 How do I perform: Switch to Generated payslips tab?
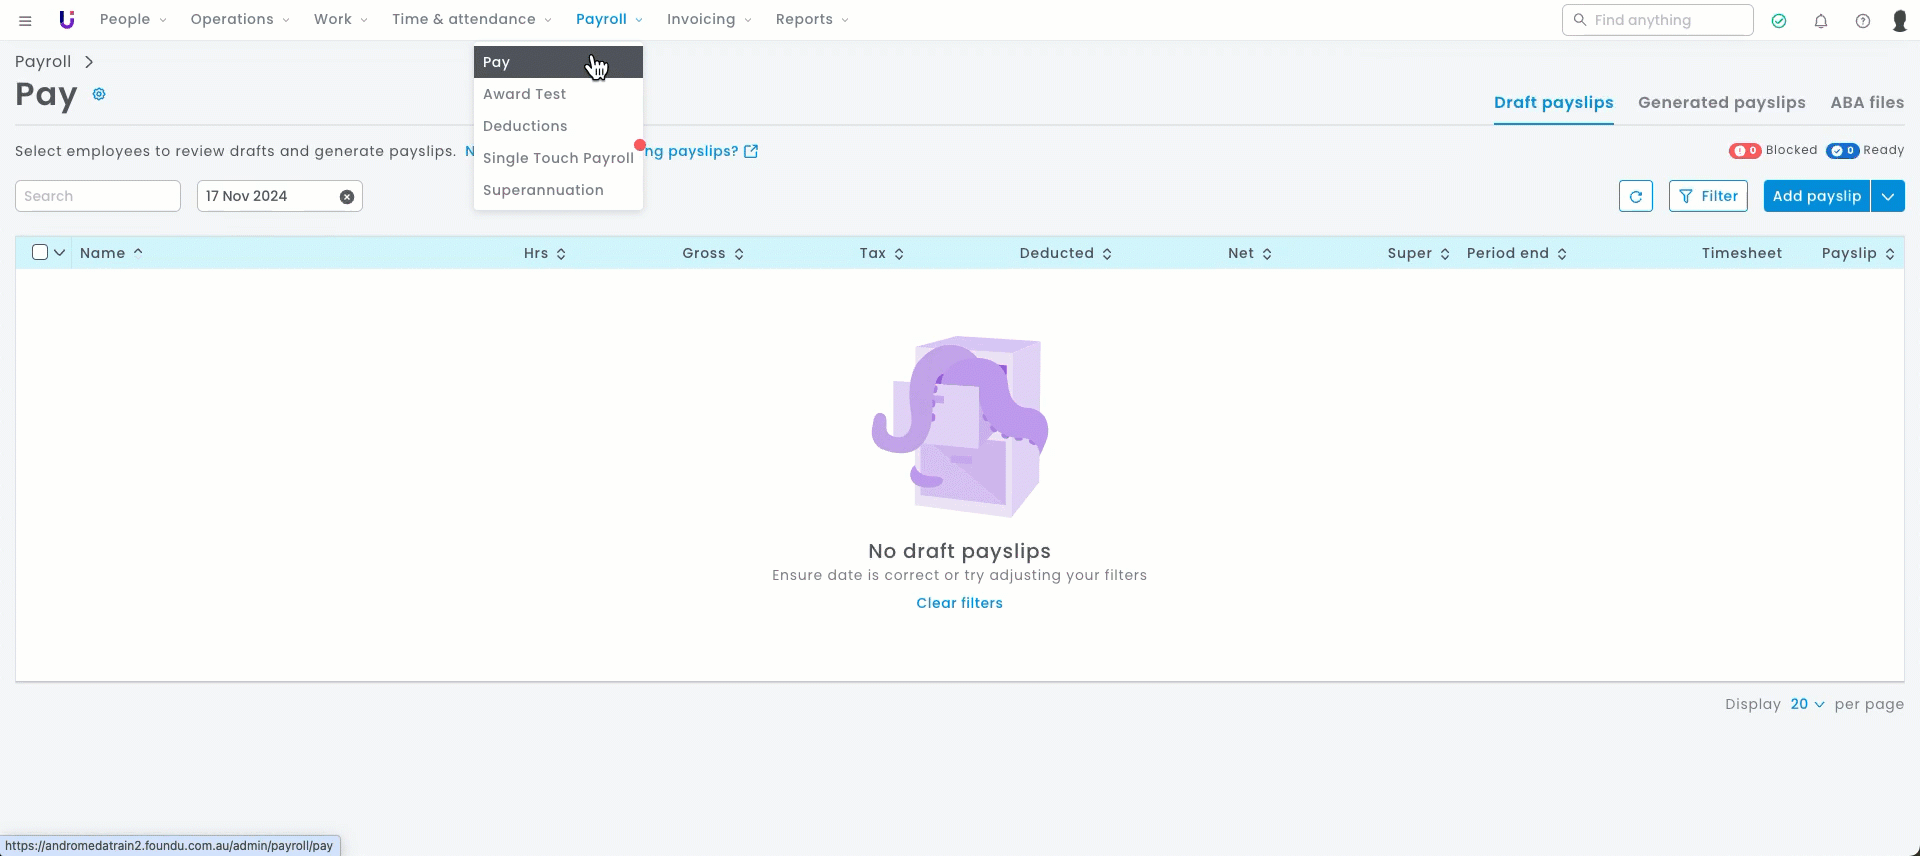1721,103
